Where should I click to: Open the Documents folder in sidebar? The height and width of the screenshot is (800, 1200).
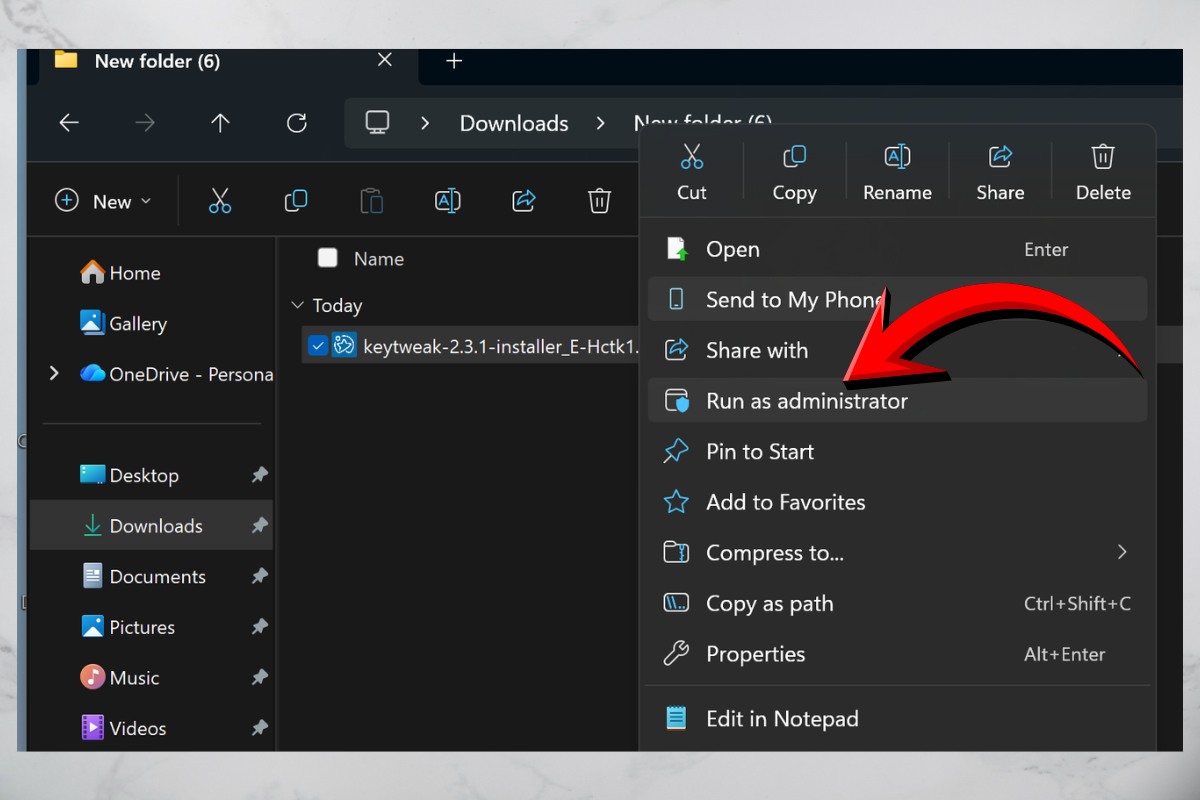(x=157, y=577)
